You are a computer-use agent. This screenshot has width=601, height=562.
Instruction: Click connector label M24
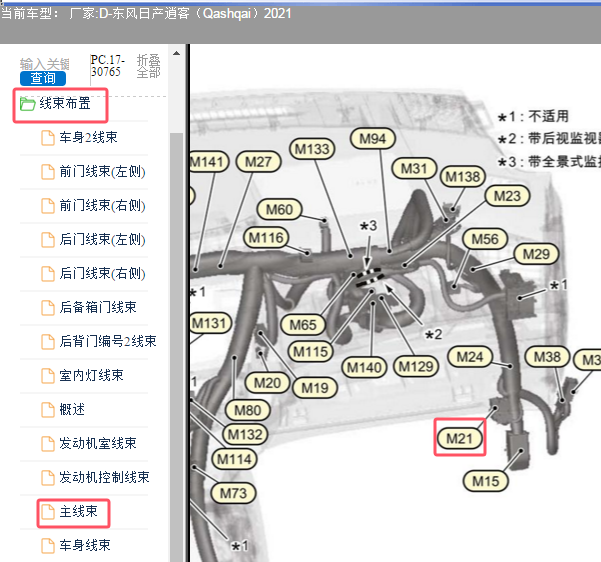pos(470,357)
